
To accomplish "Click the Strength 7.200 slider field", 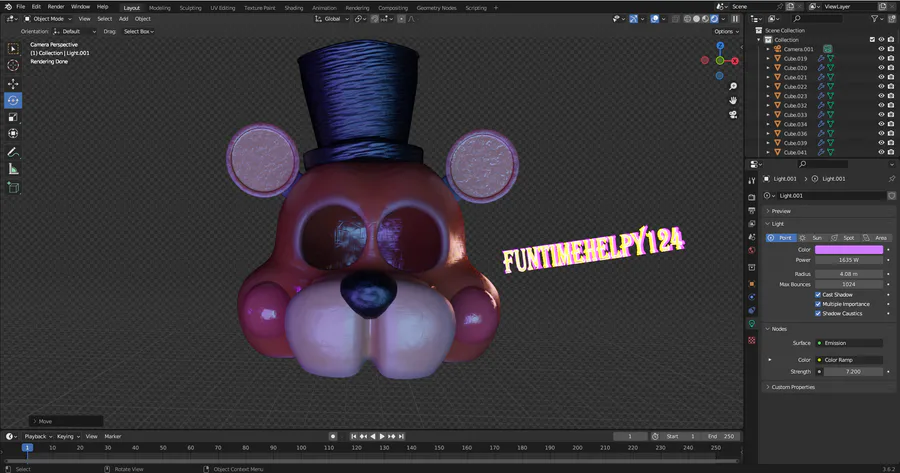I will coord(853,371).
